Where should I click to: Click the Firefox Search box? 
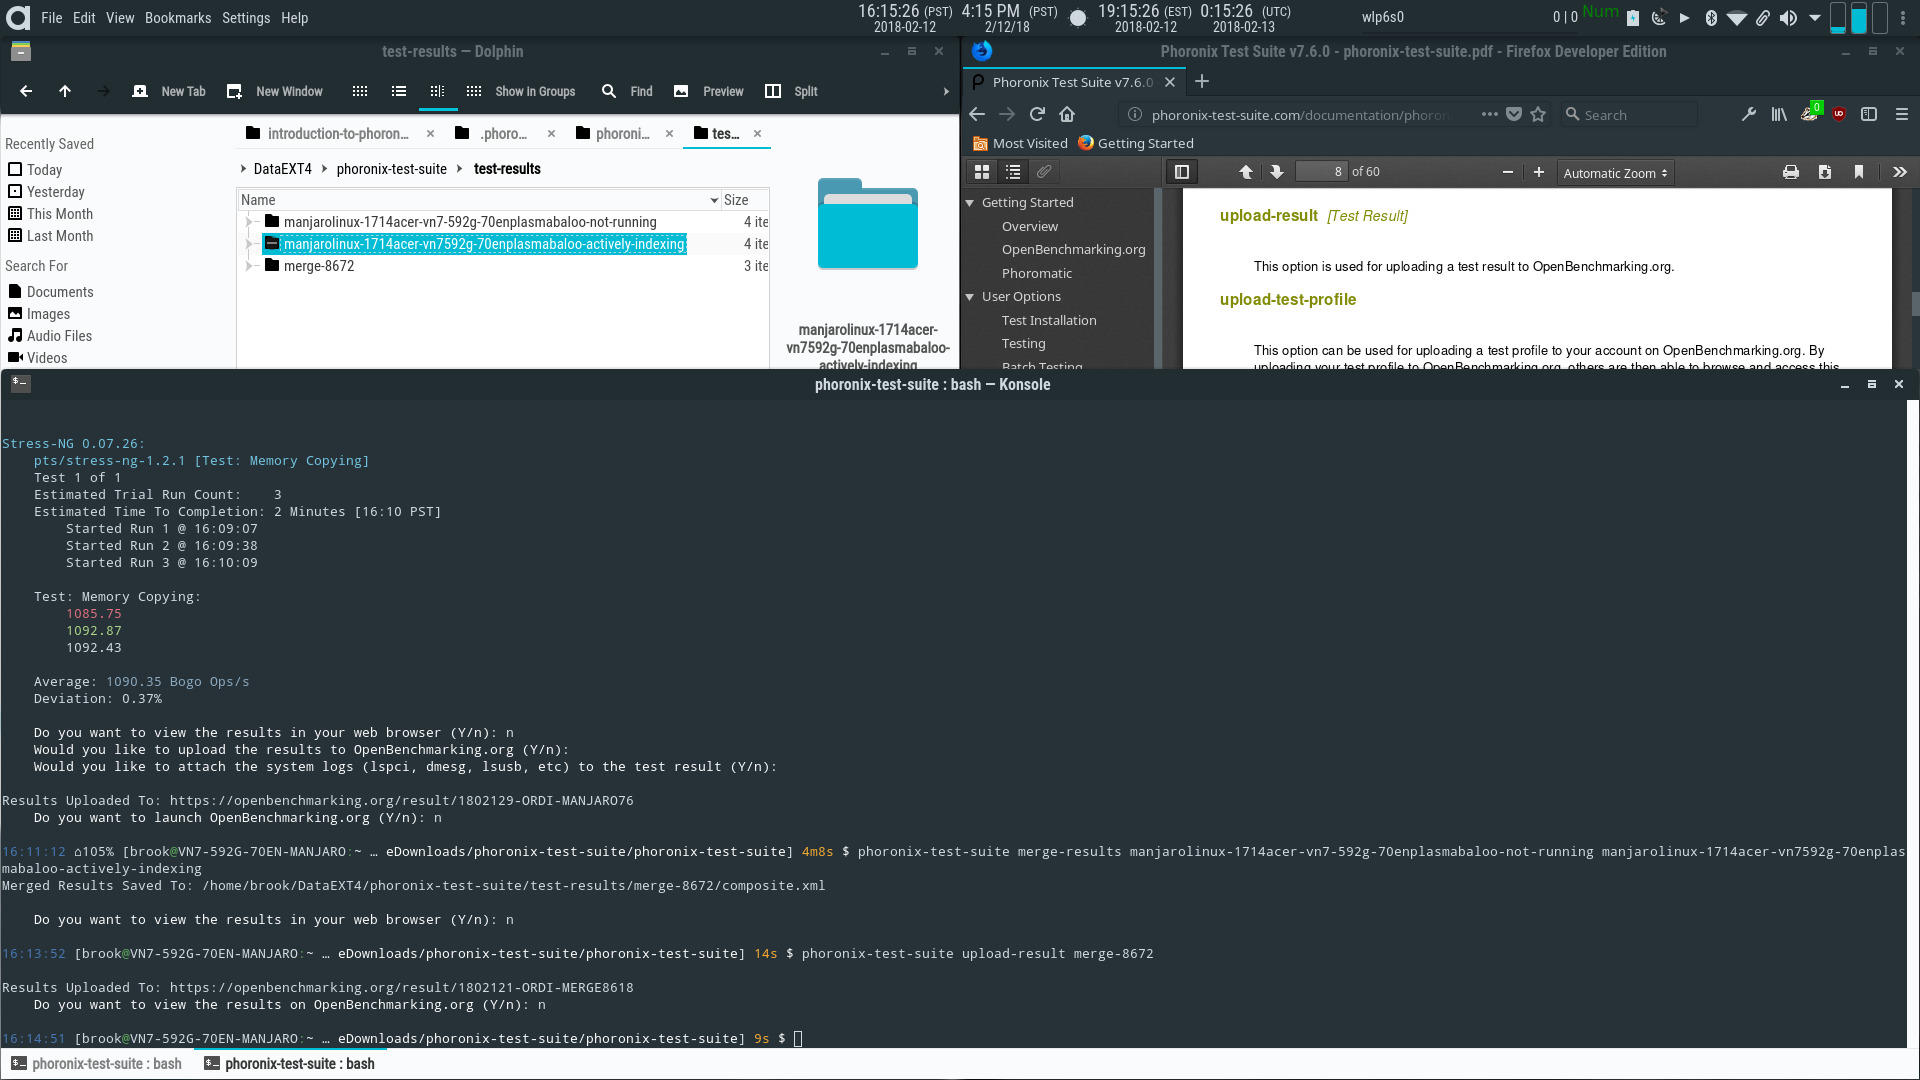pyautogui.click(x=1629, y=114)
